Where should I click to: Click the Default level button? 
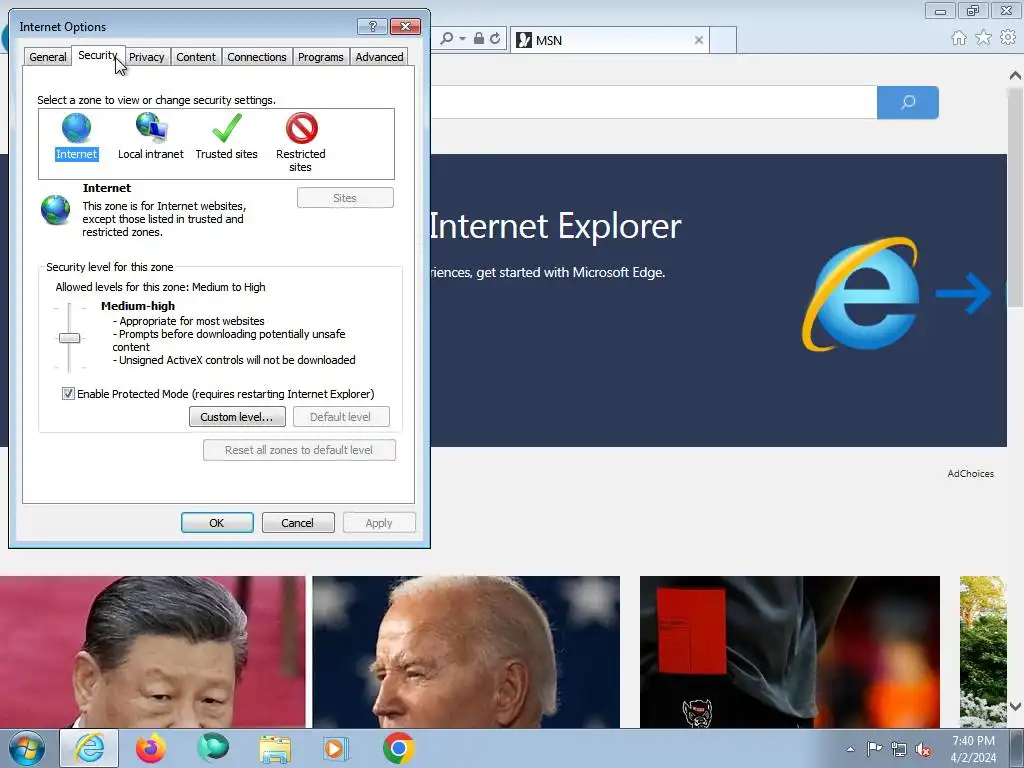click(x=341, y=417)
